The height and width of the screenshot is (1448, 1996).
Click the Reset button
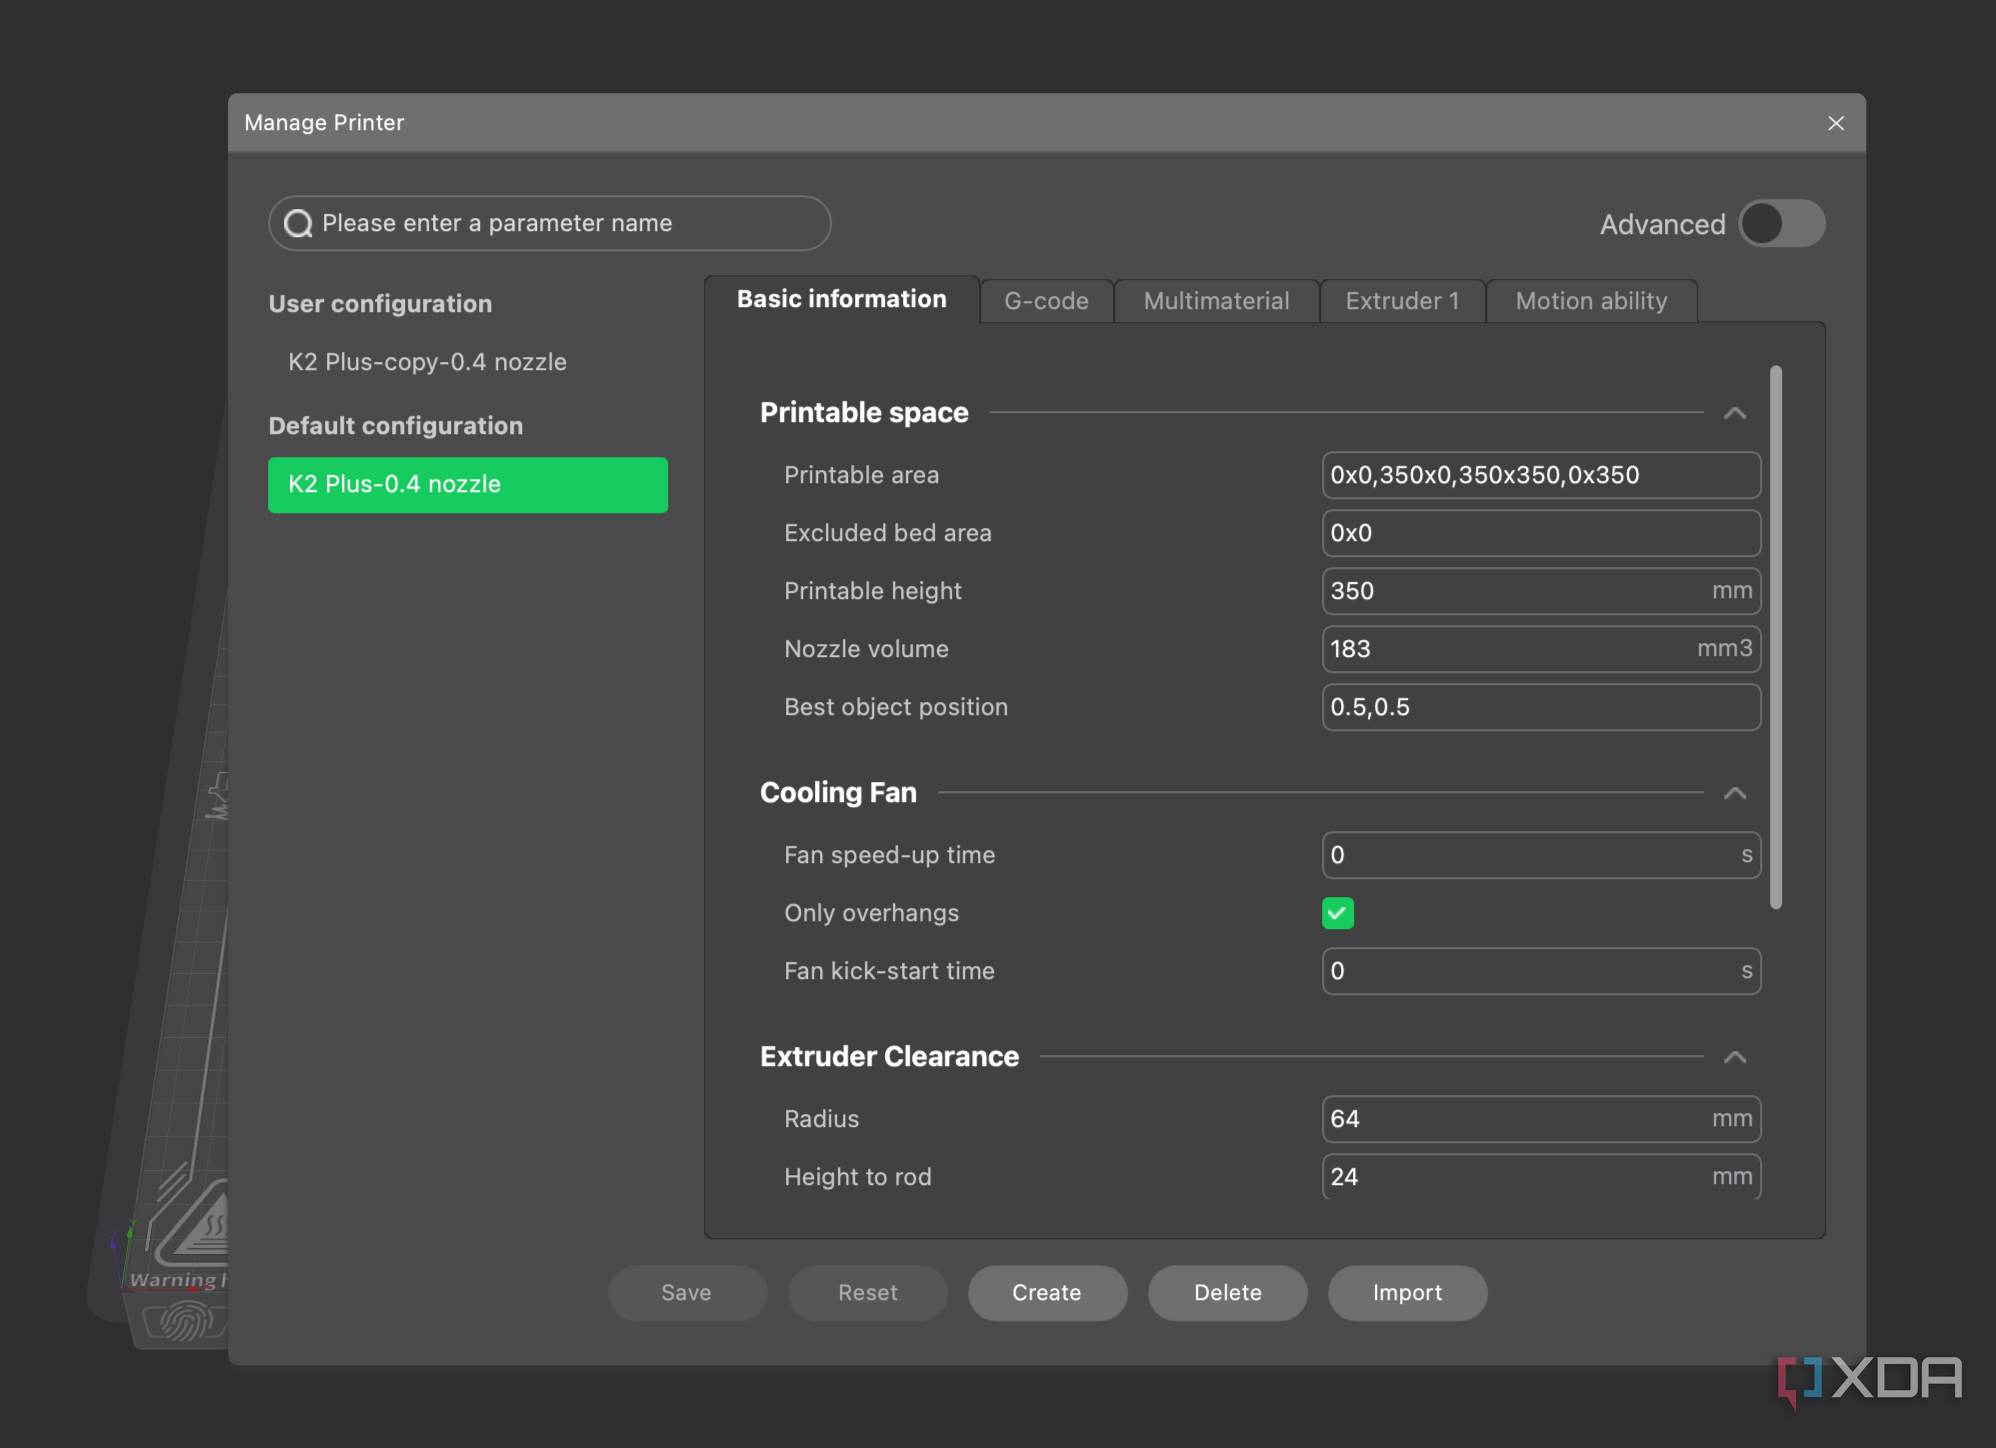click(867, 1293)
